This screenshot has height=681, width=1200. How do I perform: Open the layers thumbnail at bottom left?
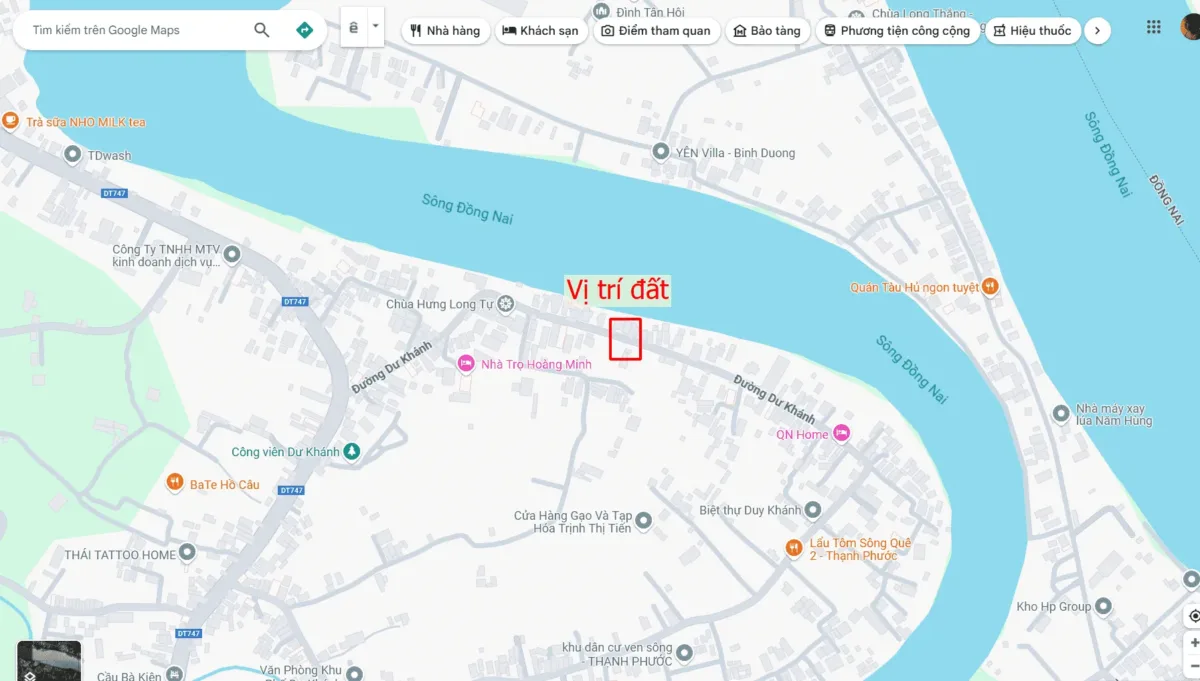coord(49,660)
